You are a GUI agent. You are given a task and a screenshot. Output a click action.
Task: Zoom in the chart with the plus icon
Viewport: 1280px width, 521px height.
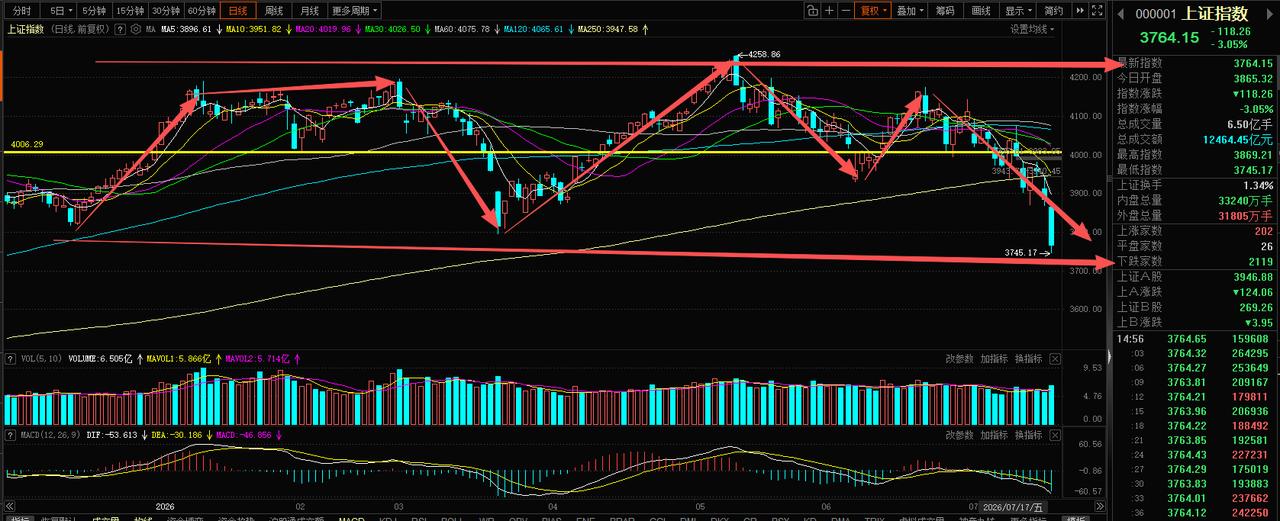[x=829, y=10]
